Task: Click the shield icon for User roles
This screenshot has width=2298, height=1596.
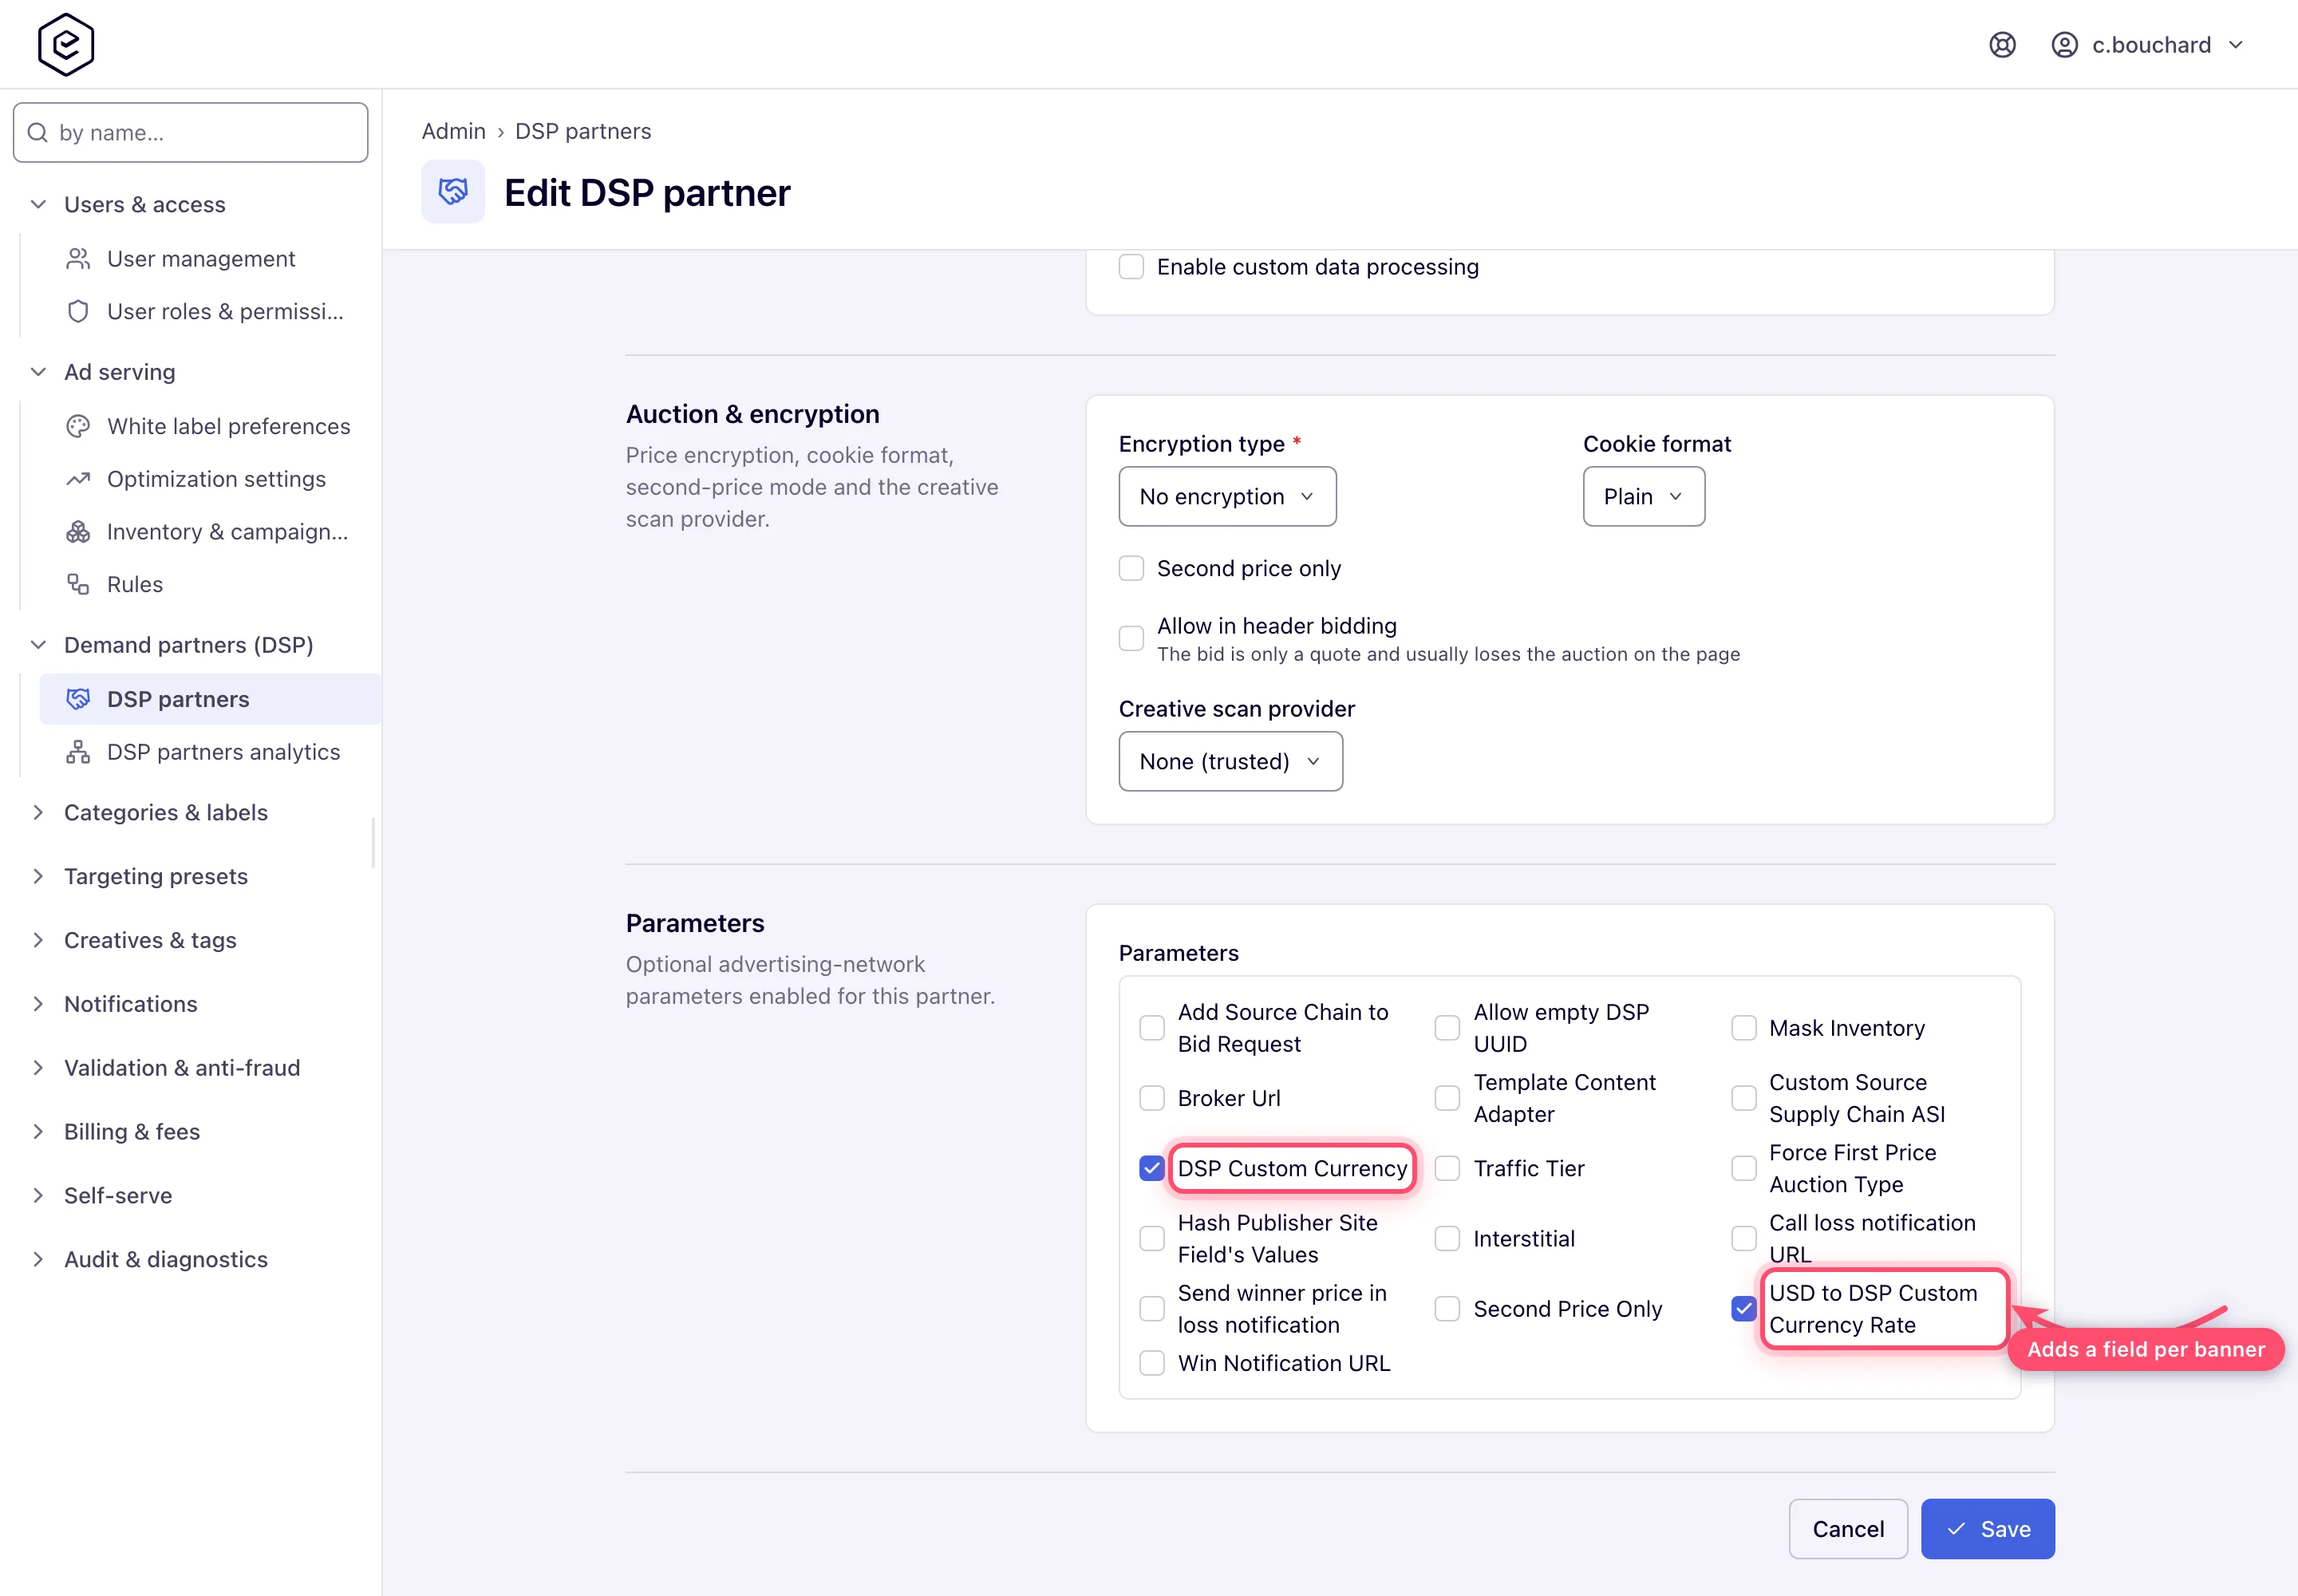Action: click(x=78, y=311)
